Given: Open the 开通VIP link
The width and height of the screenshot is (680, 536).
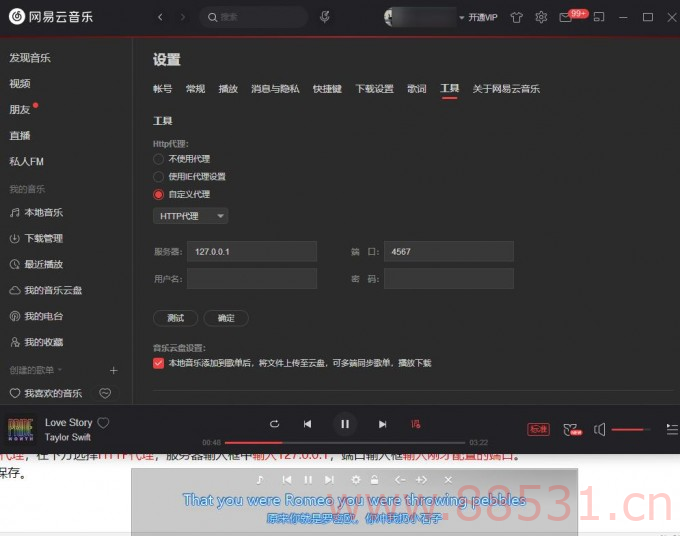Looking at the screenshot, I should click(x=483, y=17).
